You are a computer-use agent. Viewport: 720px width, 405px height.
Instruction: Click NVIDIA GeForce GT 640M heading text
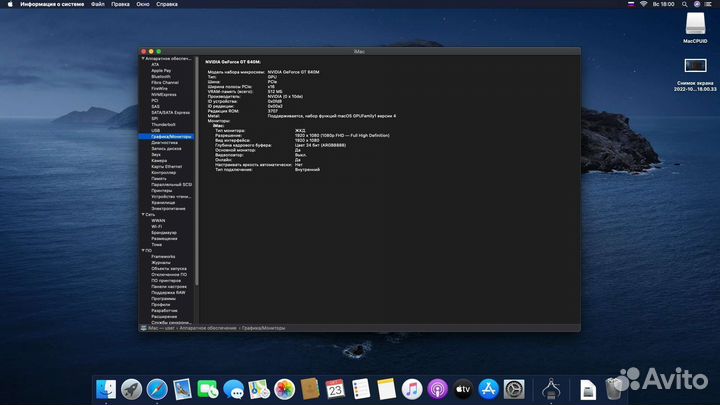click(x=233, y=62)
